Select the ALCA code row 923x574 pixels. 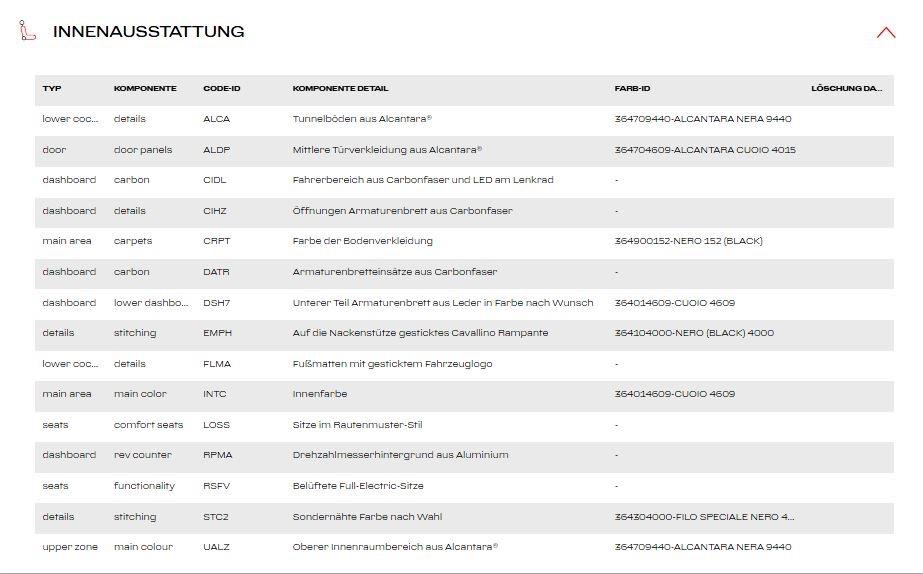[216, 119]
